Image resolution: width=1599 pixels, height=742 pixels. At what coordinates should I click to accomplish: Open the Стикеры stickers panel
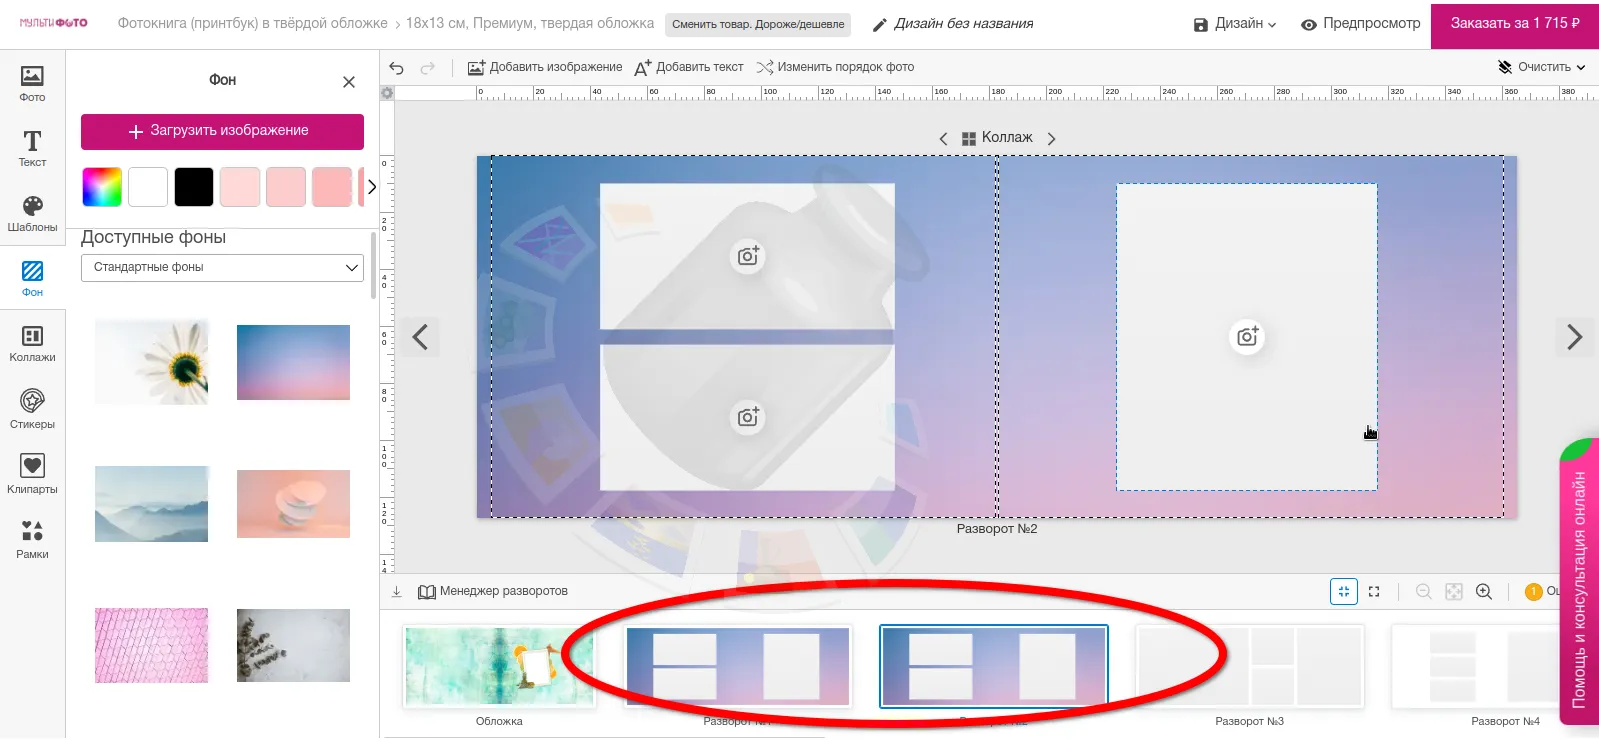click(x=32, y=409)
